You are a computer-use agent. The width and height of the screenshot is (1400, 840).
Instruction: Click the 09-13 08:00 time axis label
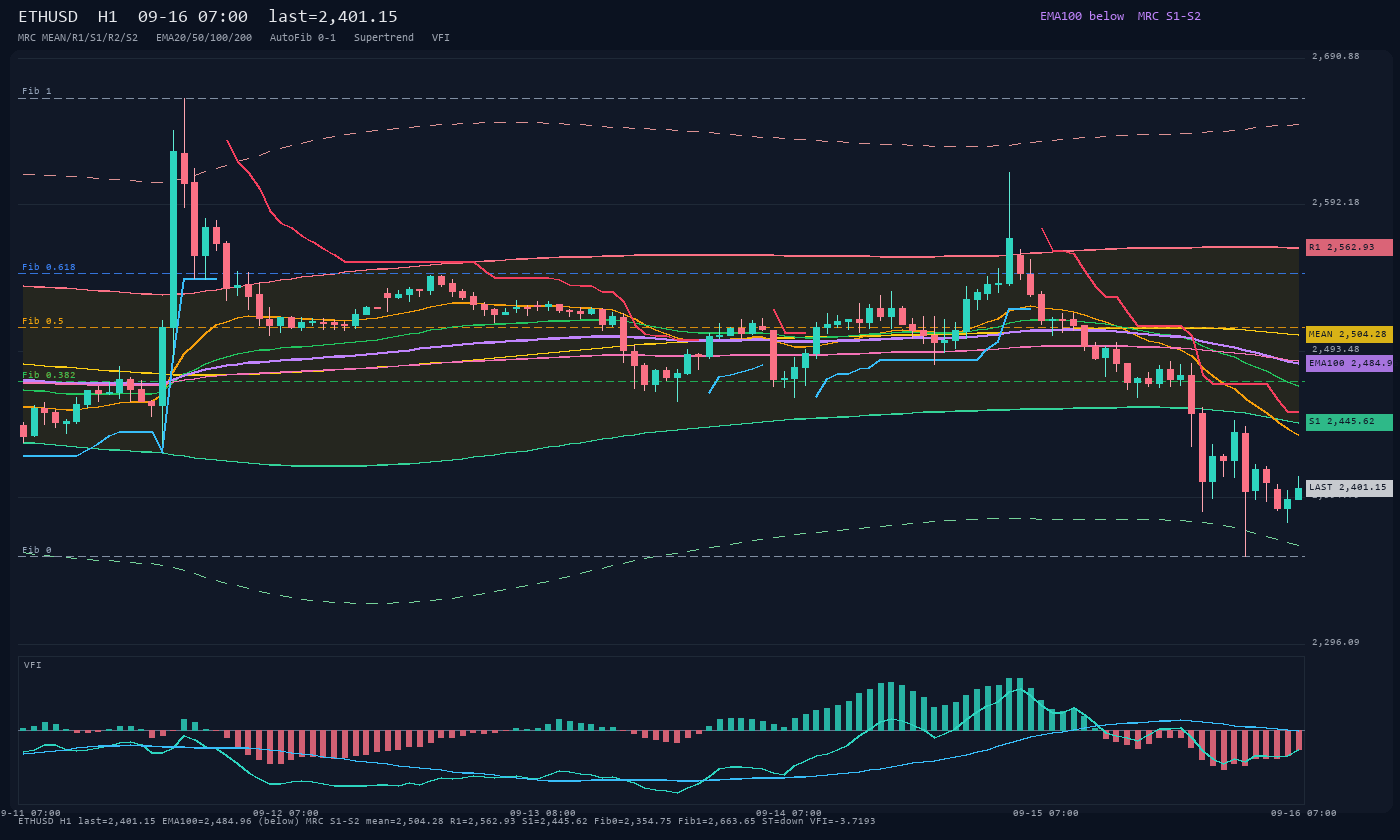[543, 813]
